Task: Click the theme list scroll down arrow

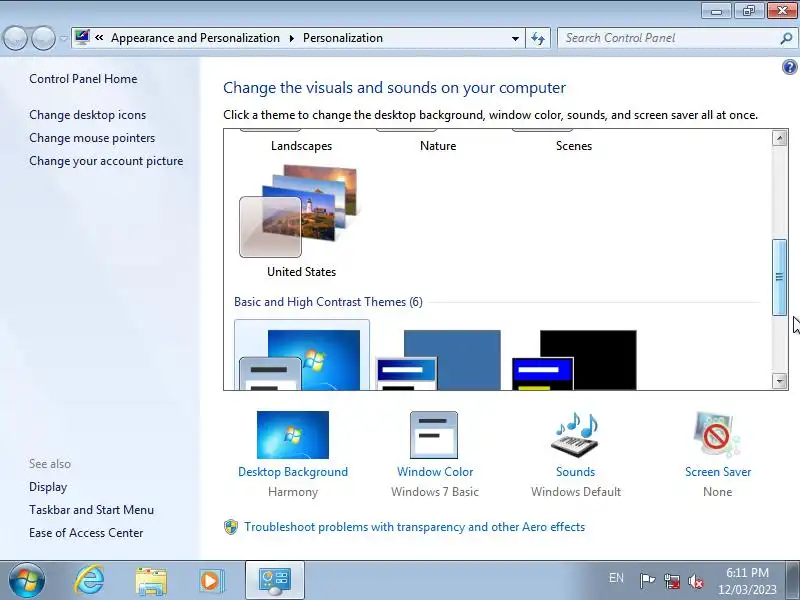Action: 779,381
